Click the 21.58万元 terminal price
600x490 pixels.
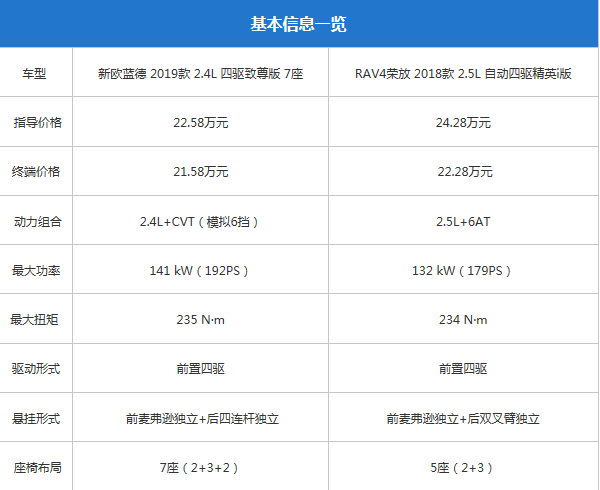pyautogui.click(x=201, y=171)
